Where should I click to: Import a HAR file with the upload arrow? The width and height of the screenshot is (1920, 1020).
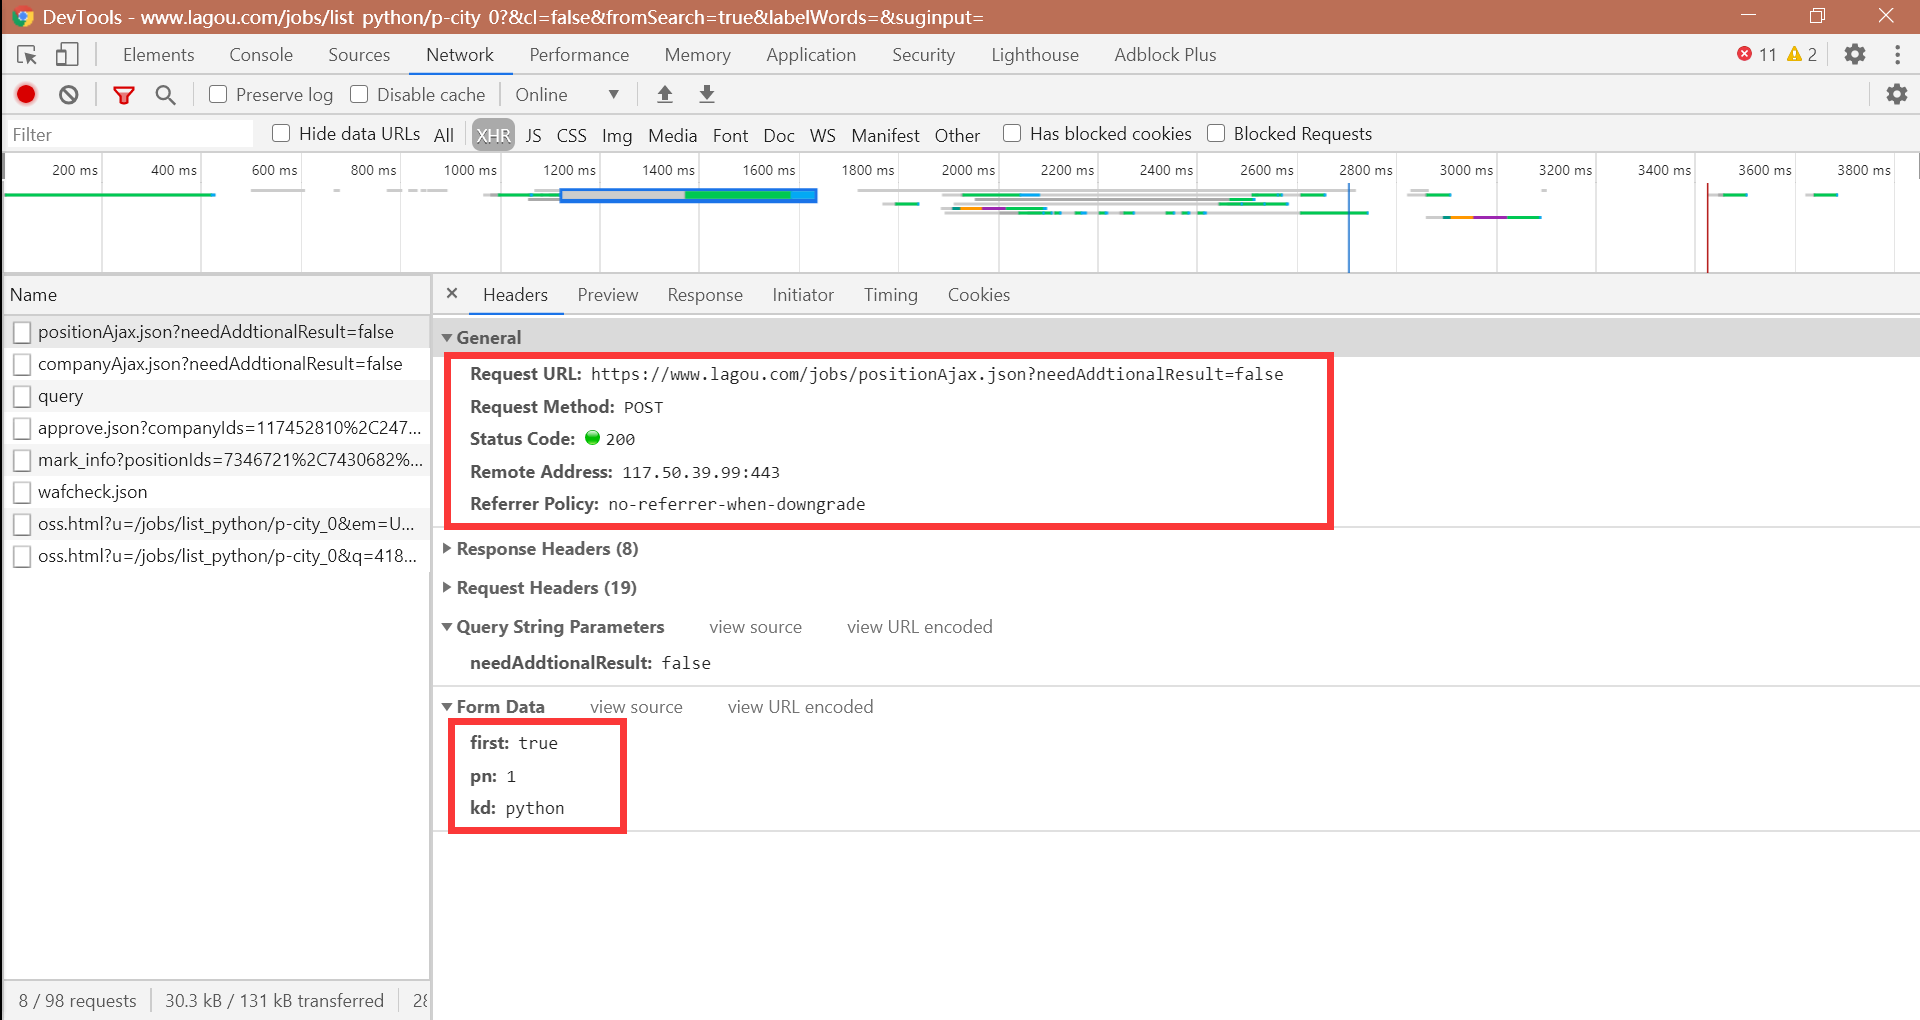(665, 94)
